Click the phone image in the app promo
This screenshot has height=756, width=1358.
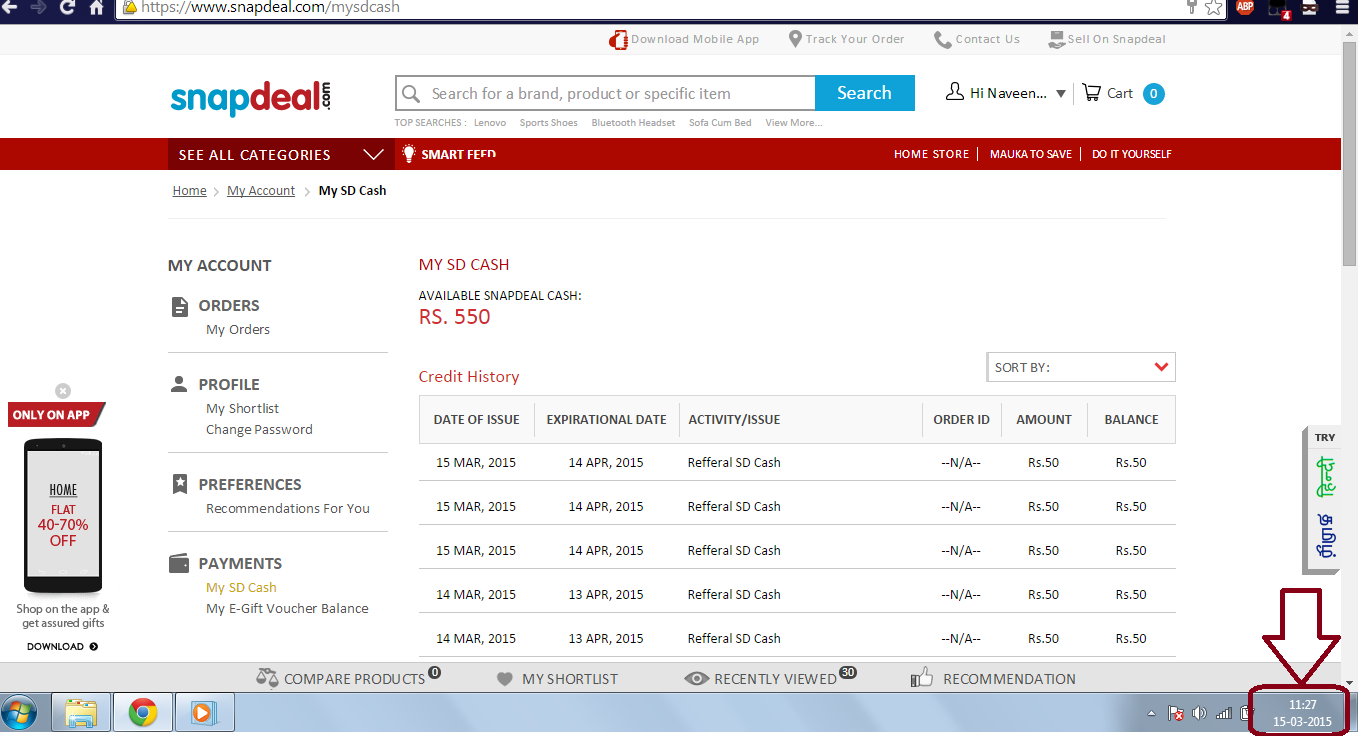[x=63, y=516]
